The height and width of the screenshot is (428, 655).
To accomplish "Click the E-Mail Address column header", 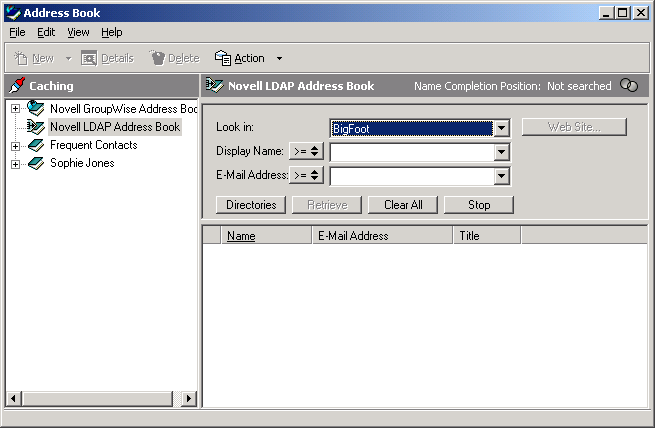I will pos(382,236).
